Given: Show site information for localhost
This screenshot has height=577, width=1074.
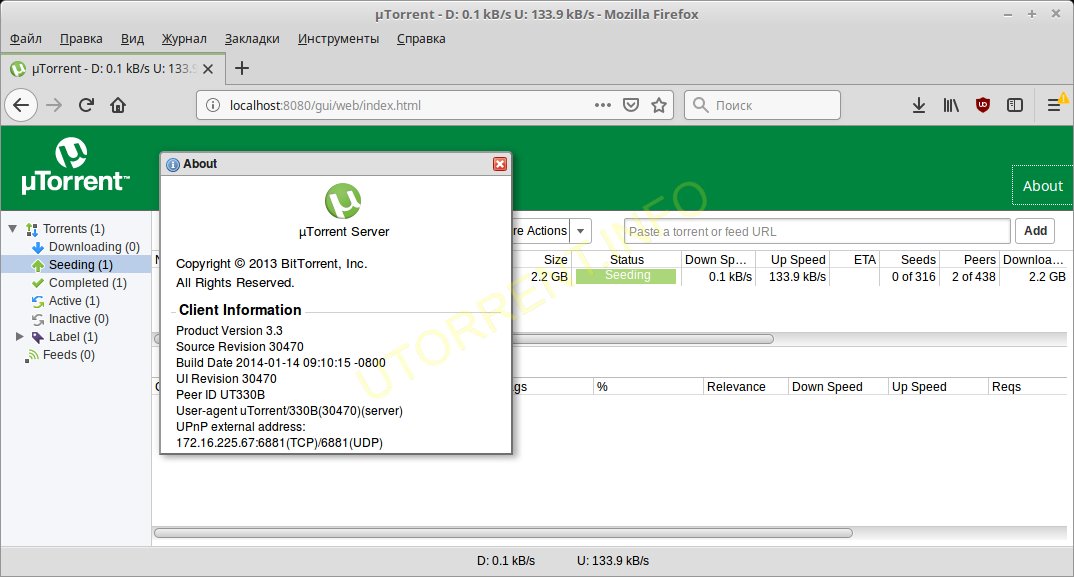Looking at the screenshot, I should [213, 106].
